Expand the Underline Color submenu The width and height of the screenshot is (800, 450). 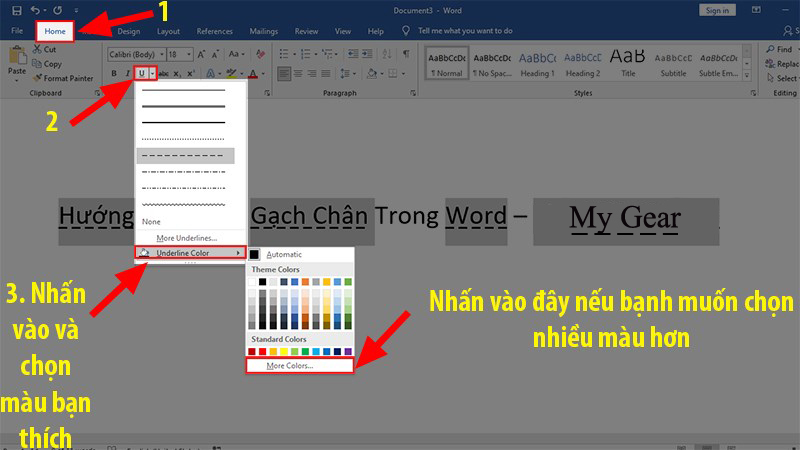point(190,253)
